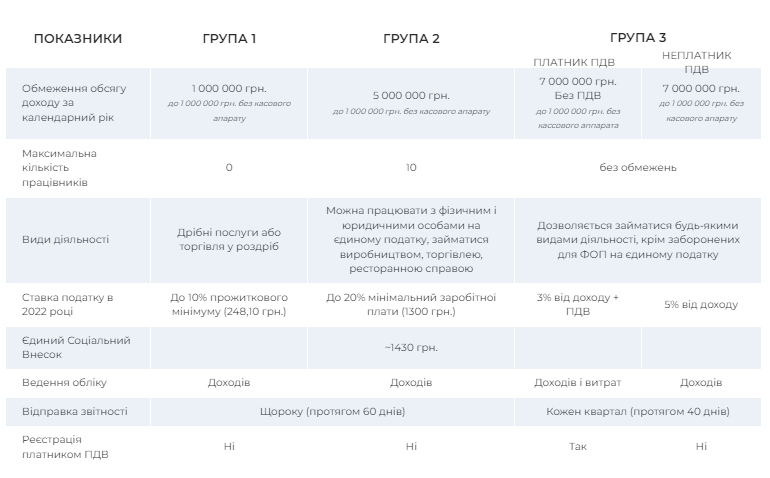Screen dimensions: 770x478
Task: Click the ПОКАЗНИКИ column header
Action: (x=78, y=39)
